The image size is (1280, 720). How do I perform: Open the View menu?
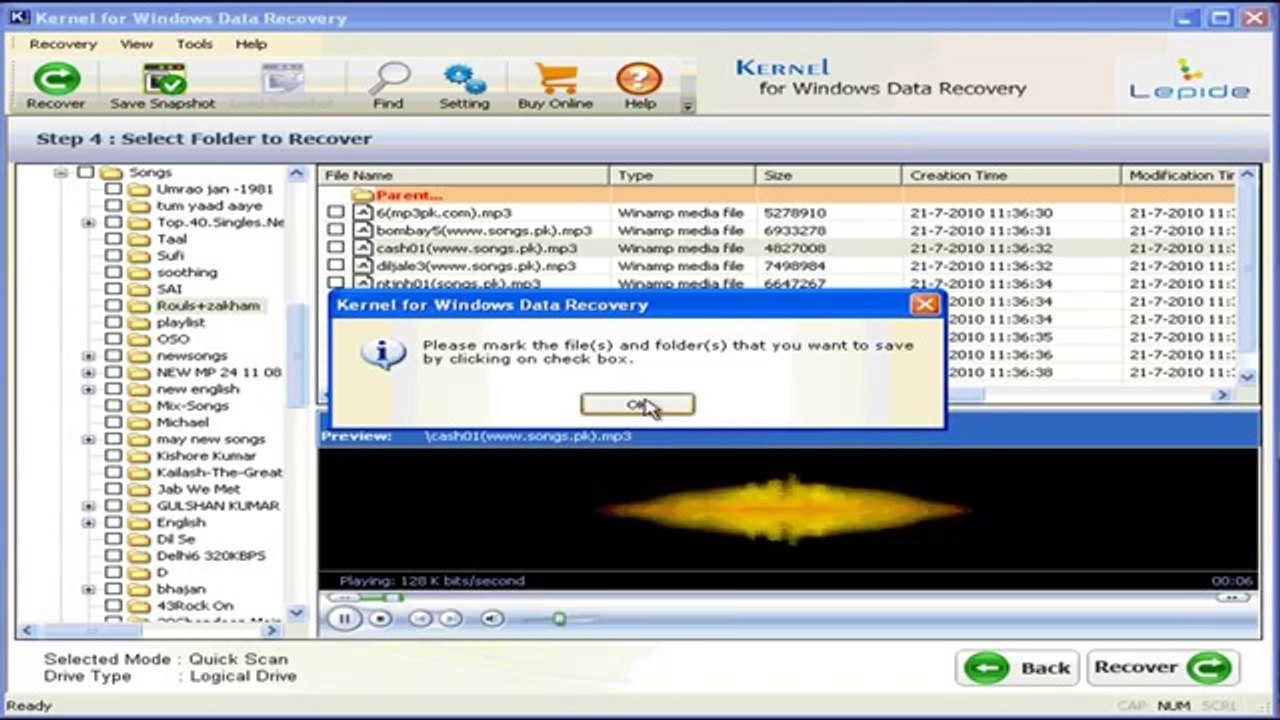[136, 44]
